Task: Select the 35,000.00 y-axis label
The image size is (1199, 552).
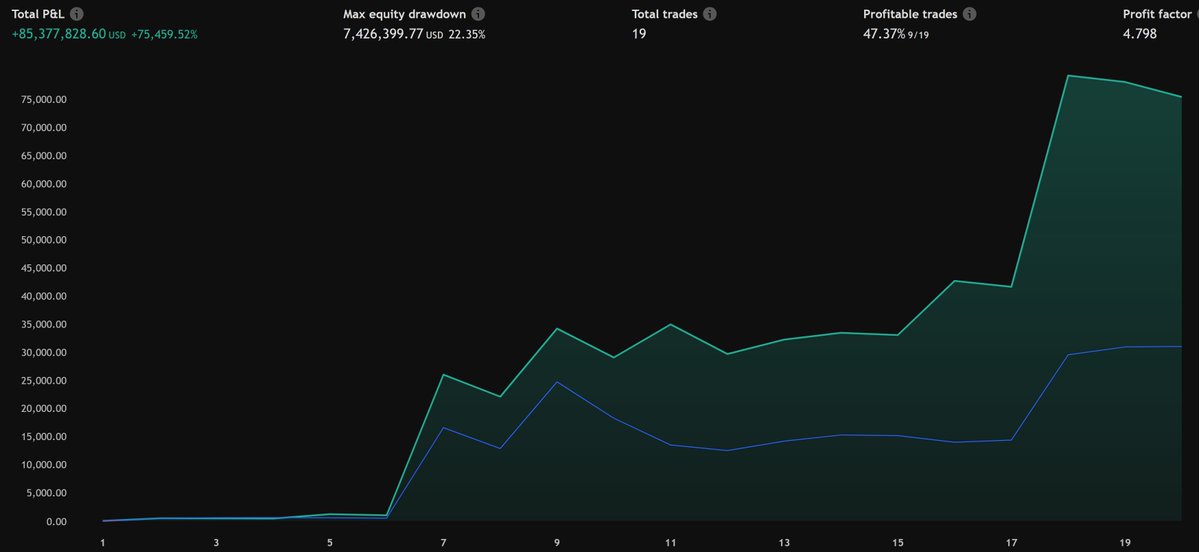Action: click(x=45, y=325)
